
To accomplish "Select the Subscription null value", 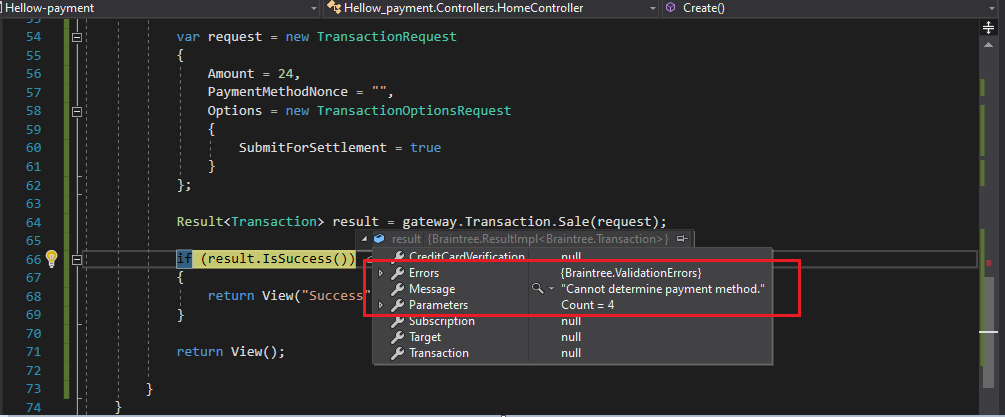I will point(571,322).
